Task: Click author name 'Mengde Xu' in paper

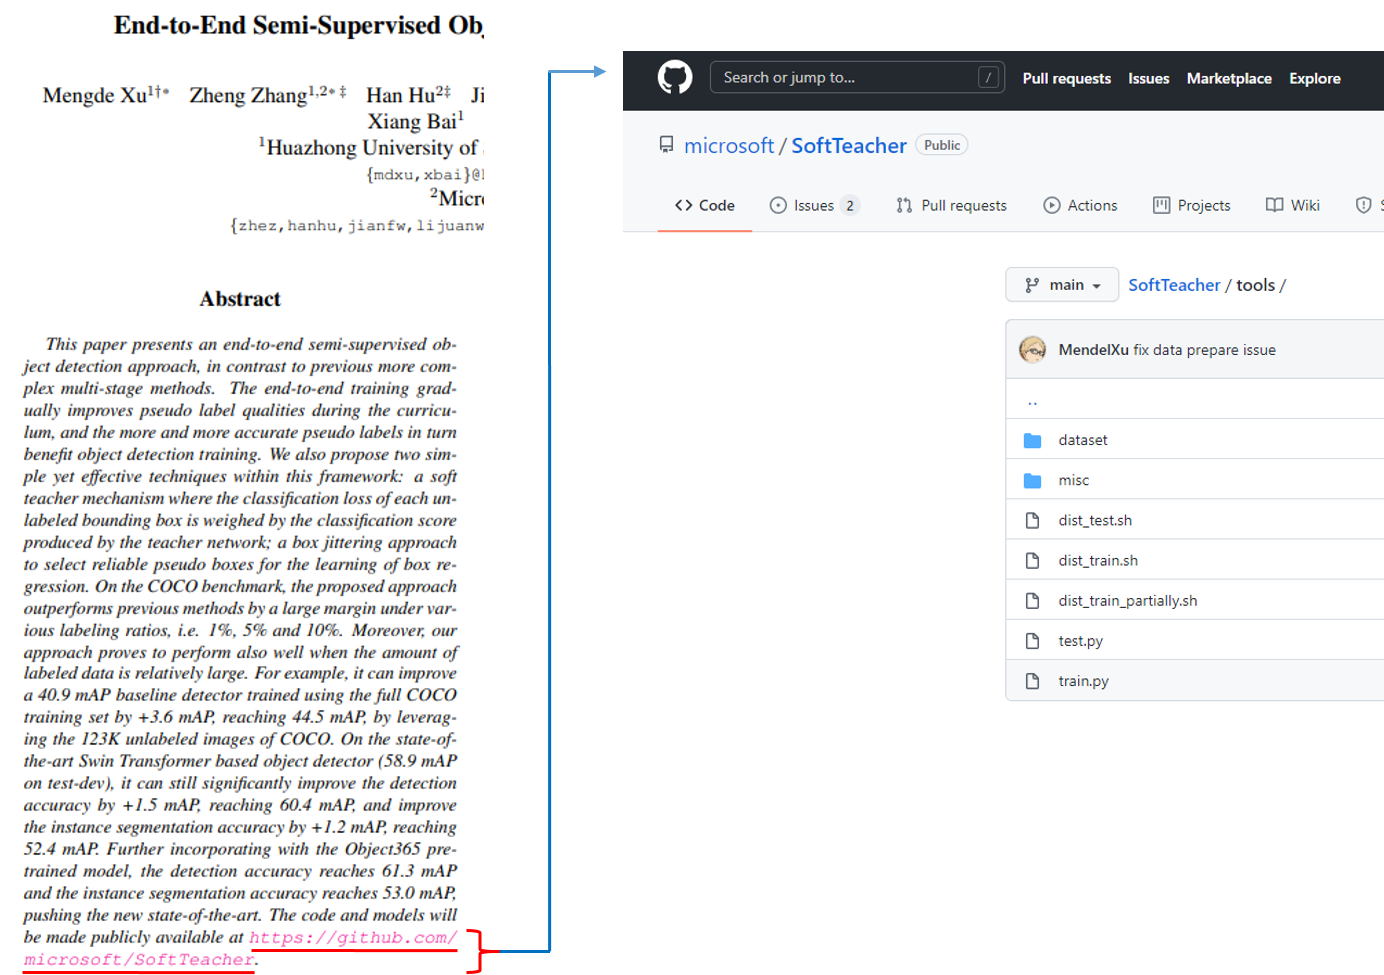Action: [95, 95]
